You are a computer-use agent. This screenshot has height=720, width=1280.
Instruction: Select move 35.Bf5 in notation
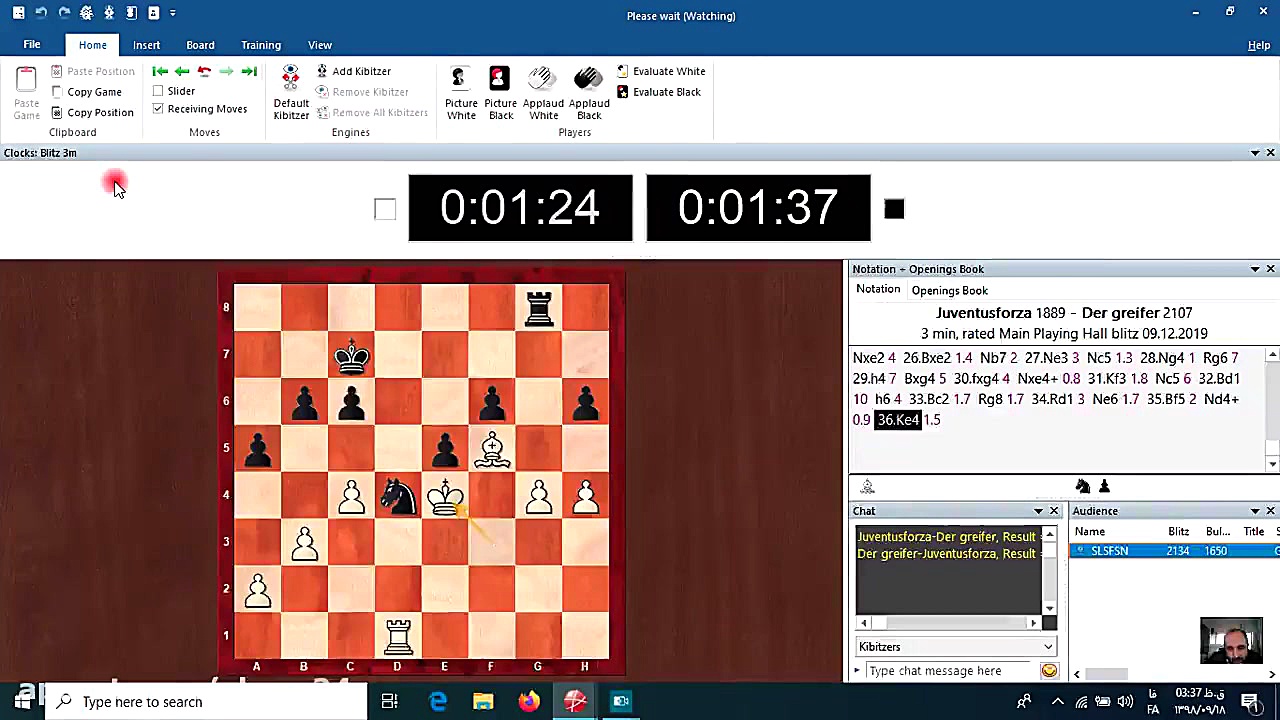(x=1166, y=399)
